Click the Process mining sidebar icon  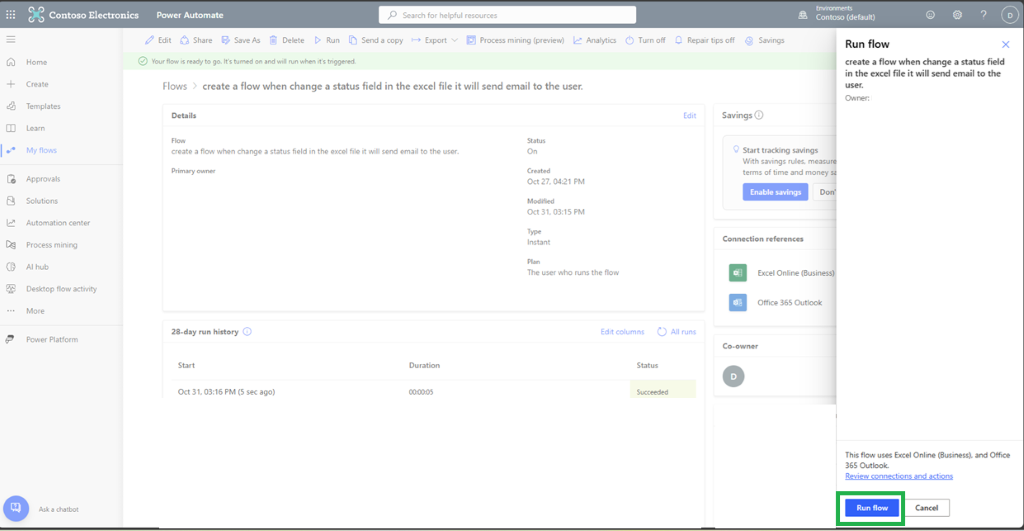(x=10, y=245)
